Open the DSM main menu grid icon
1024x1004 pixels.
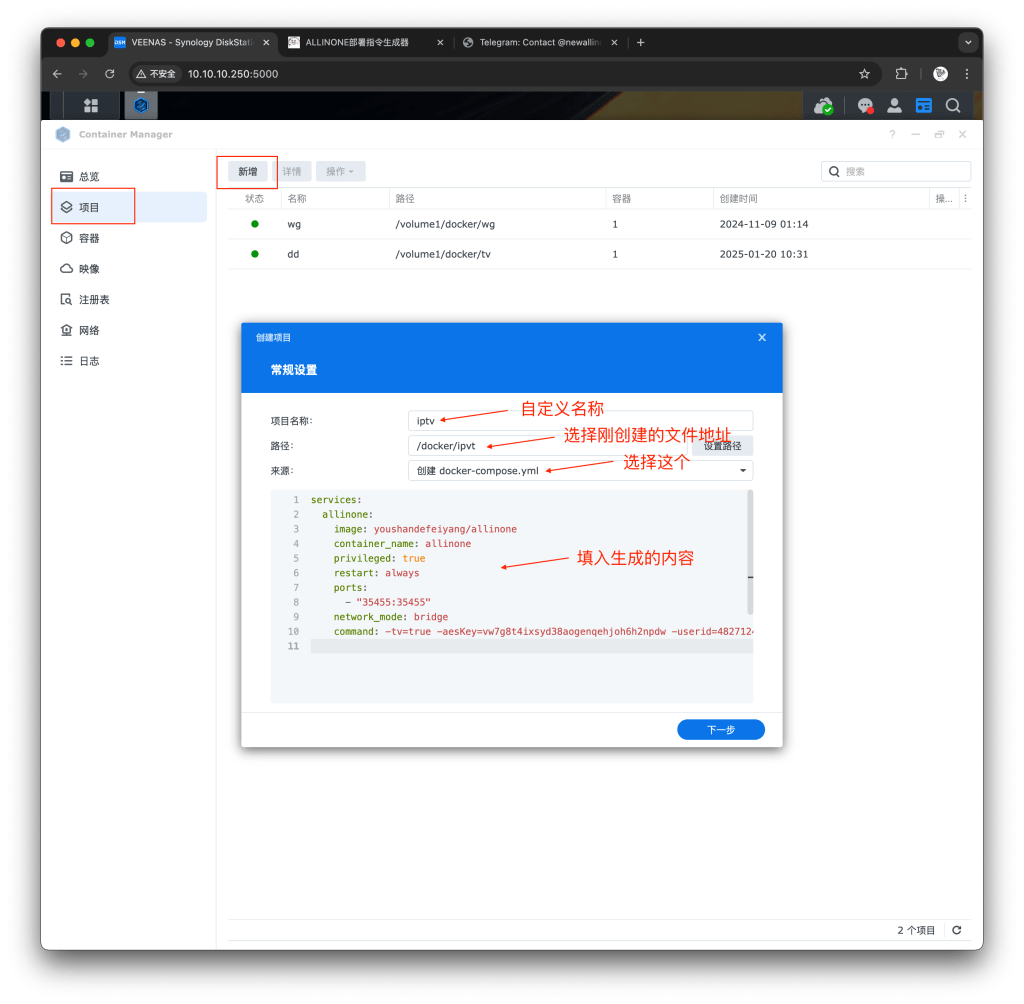point(91,105)
